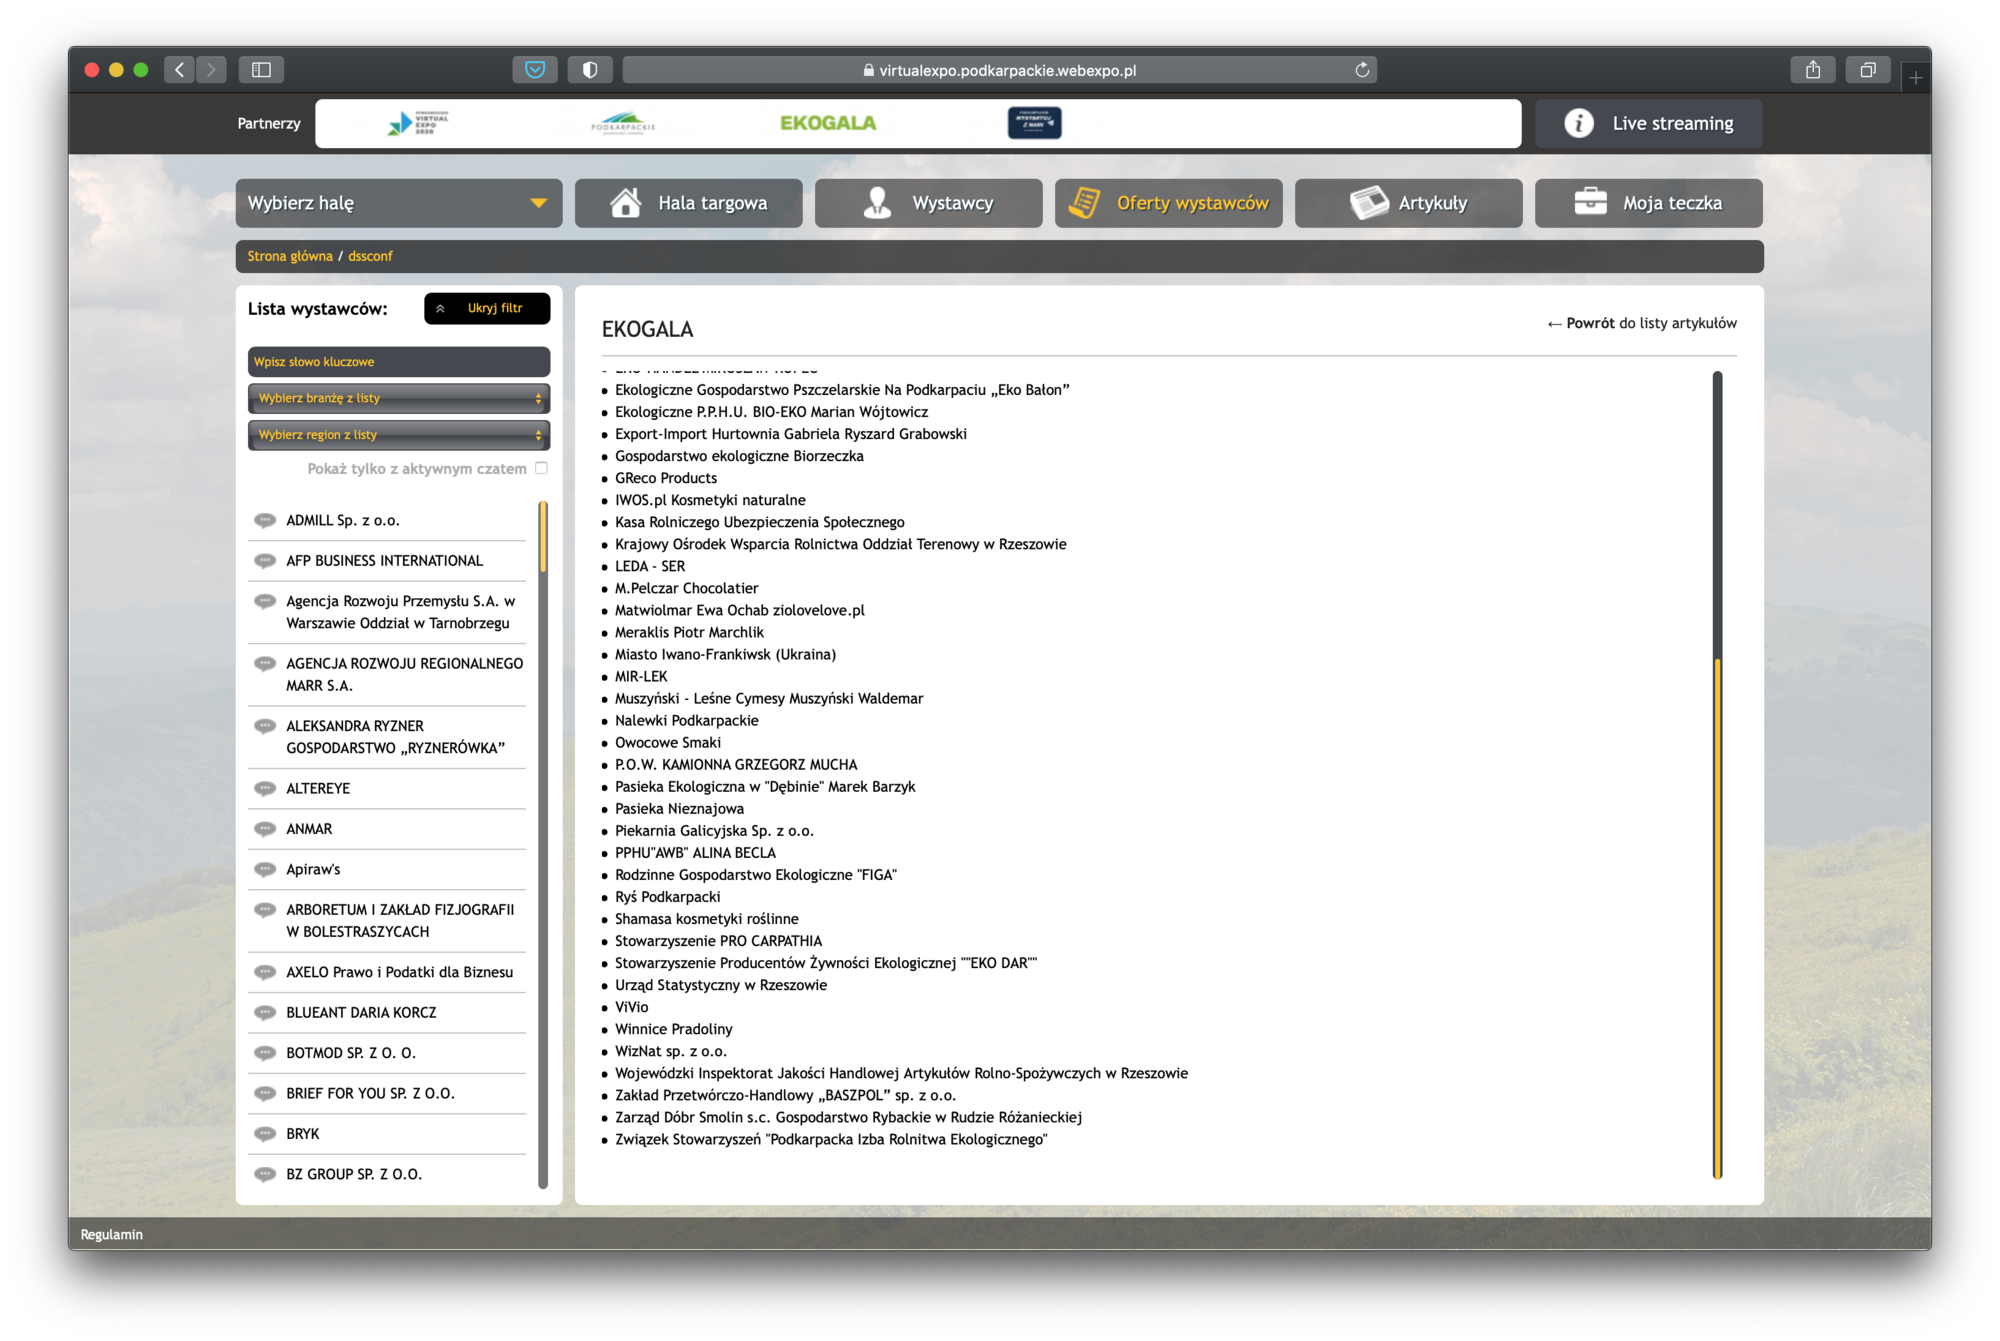Click chat icon beside BZ GROUP
Viewport: 2000px width, 1341px height.
[265, 1174]
